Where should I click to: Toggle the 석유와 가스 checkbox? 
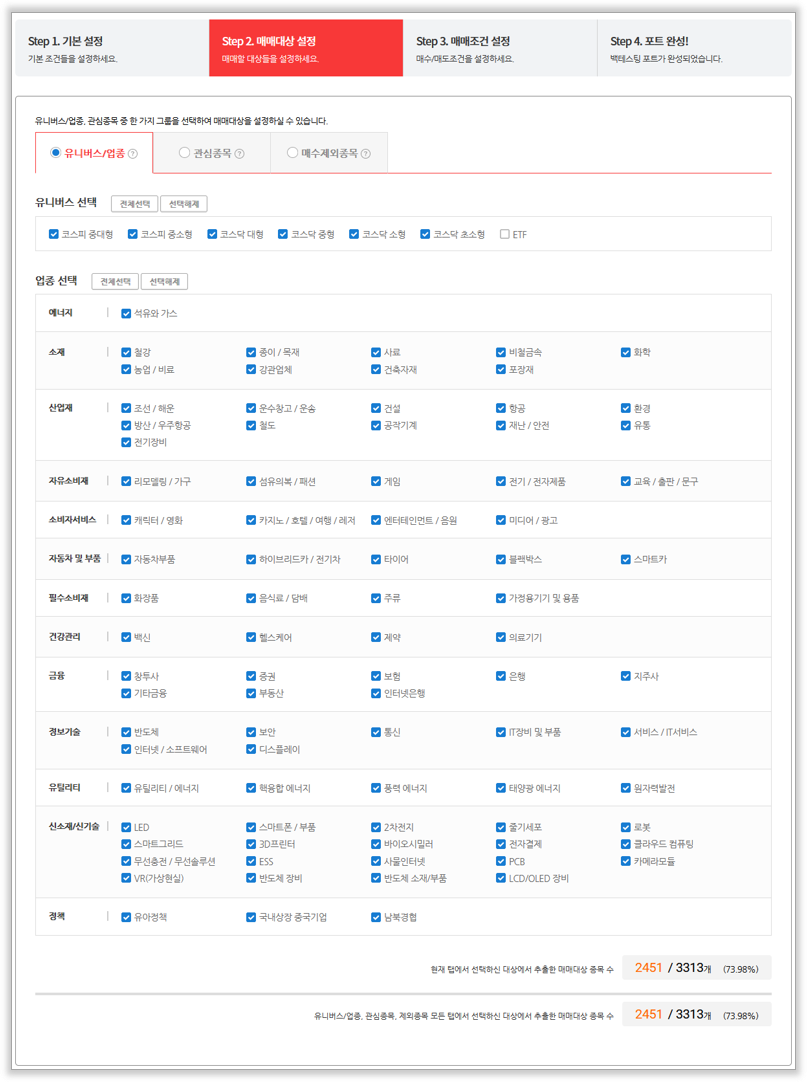click(126, 313)
